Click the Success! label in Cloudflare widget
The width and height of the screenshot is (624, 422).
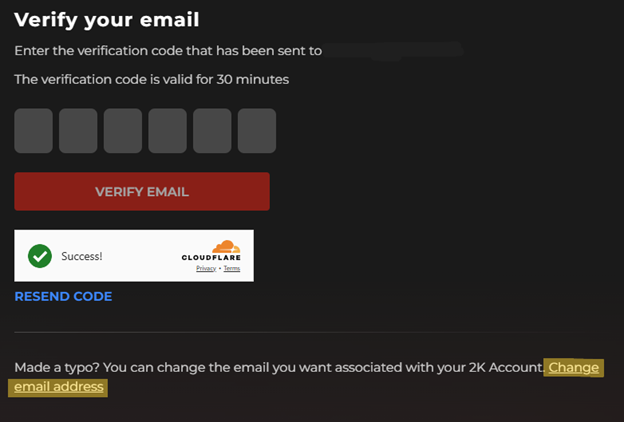pyautogui.click(x=82, y=256)
